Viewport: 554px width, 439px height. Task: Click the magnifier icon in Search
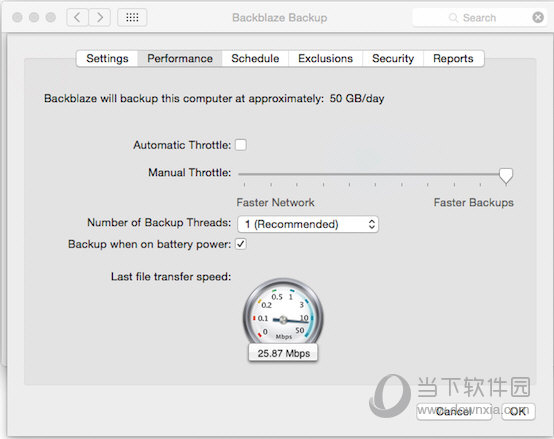point(453,18)
